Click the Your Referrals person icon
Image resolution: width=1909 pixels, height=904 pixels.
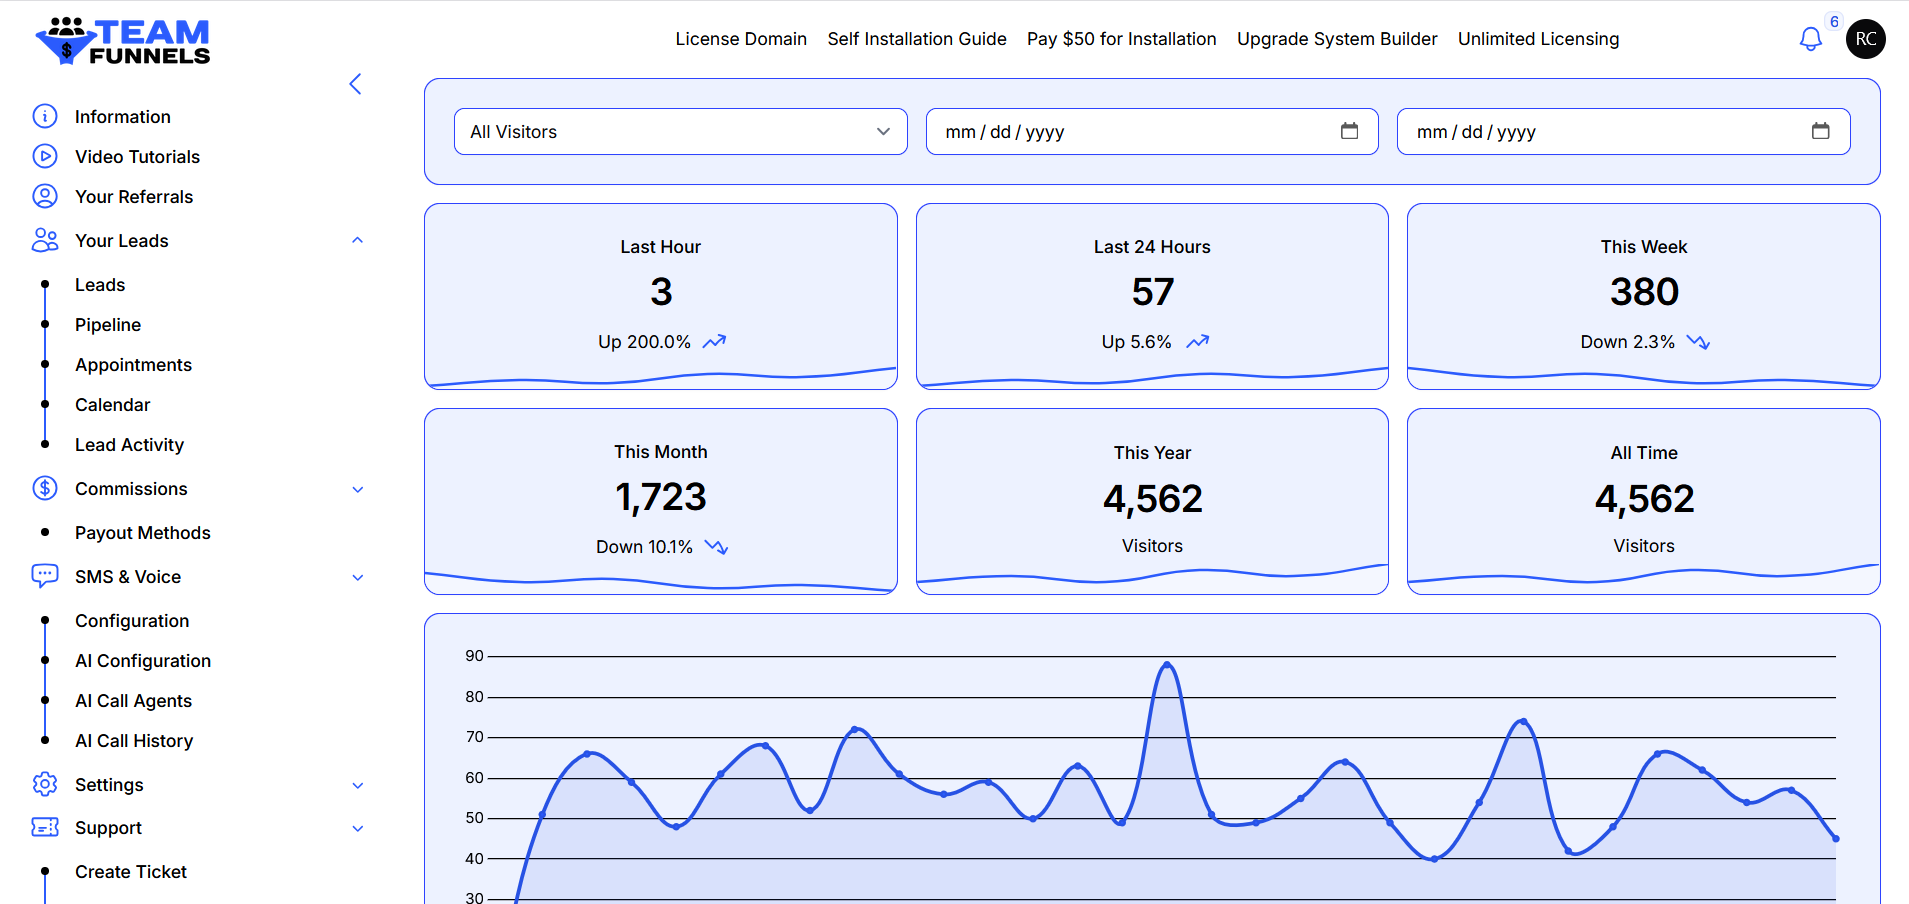click(x=45, y=196)
